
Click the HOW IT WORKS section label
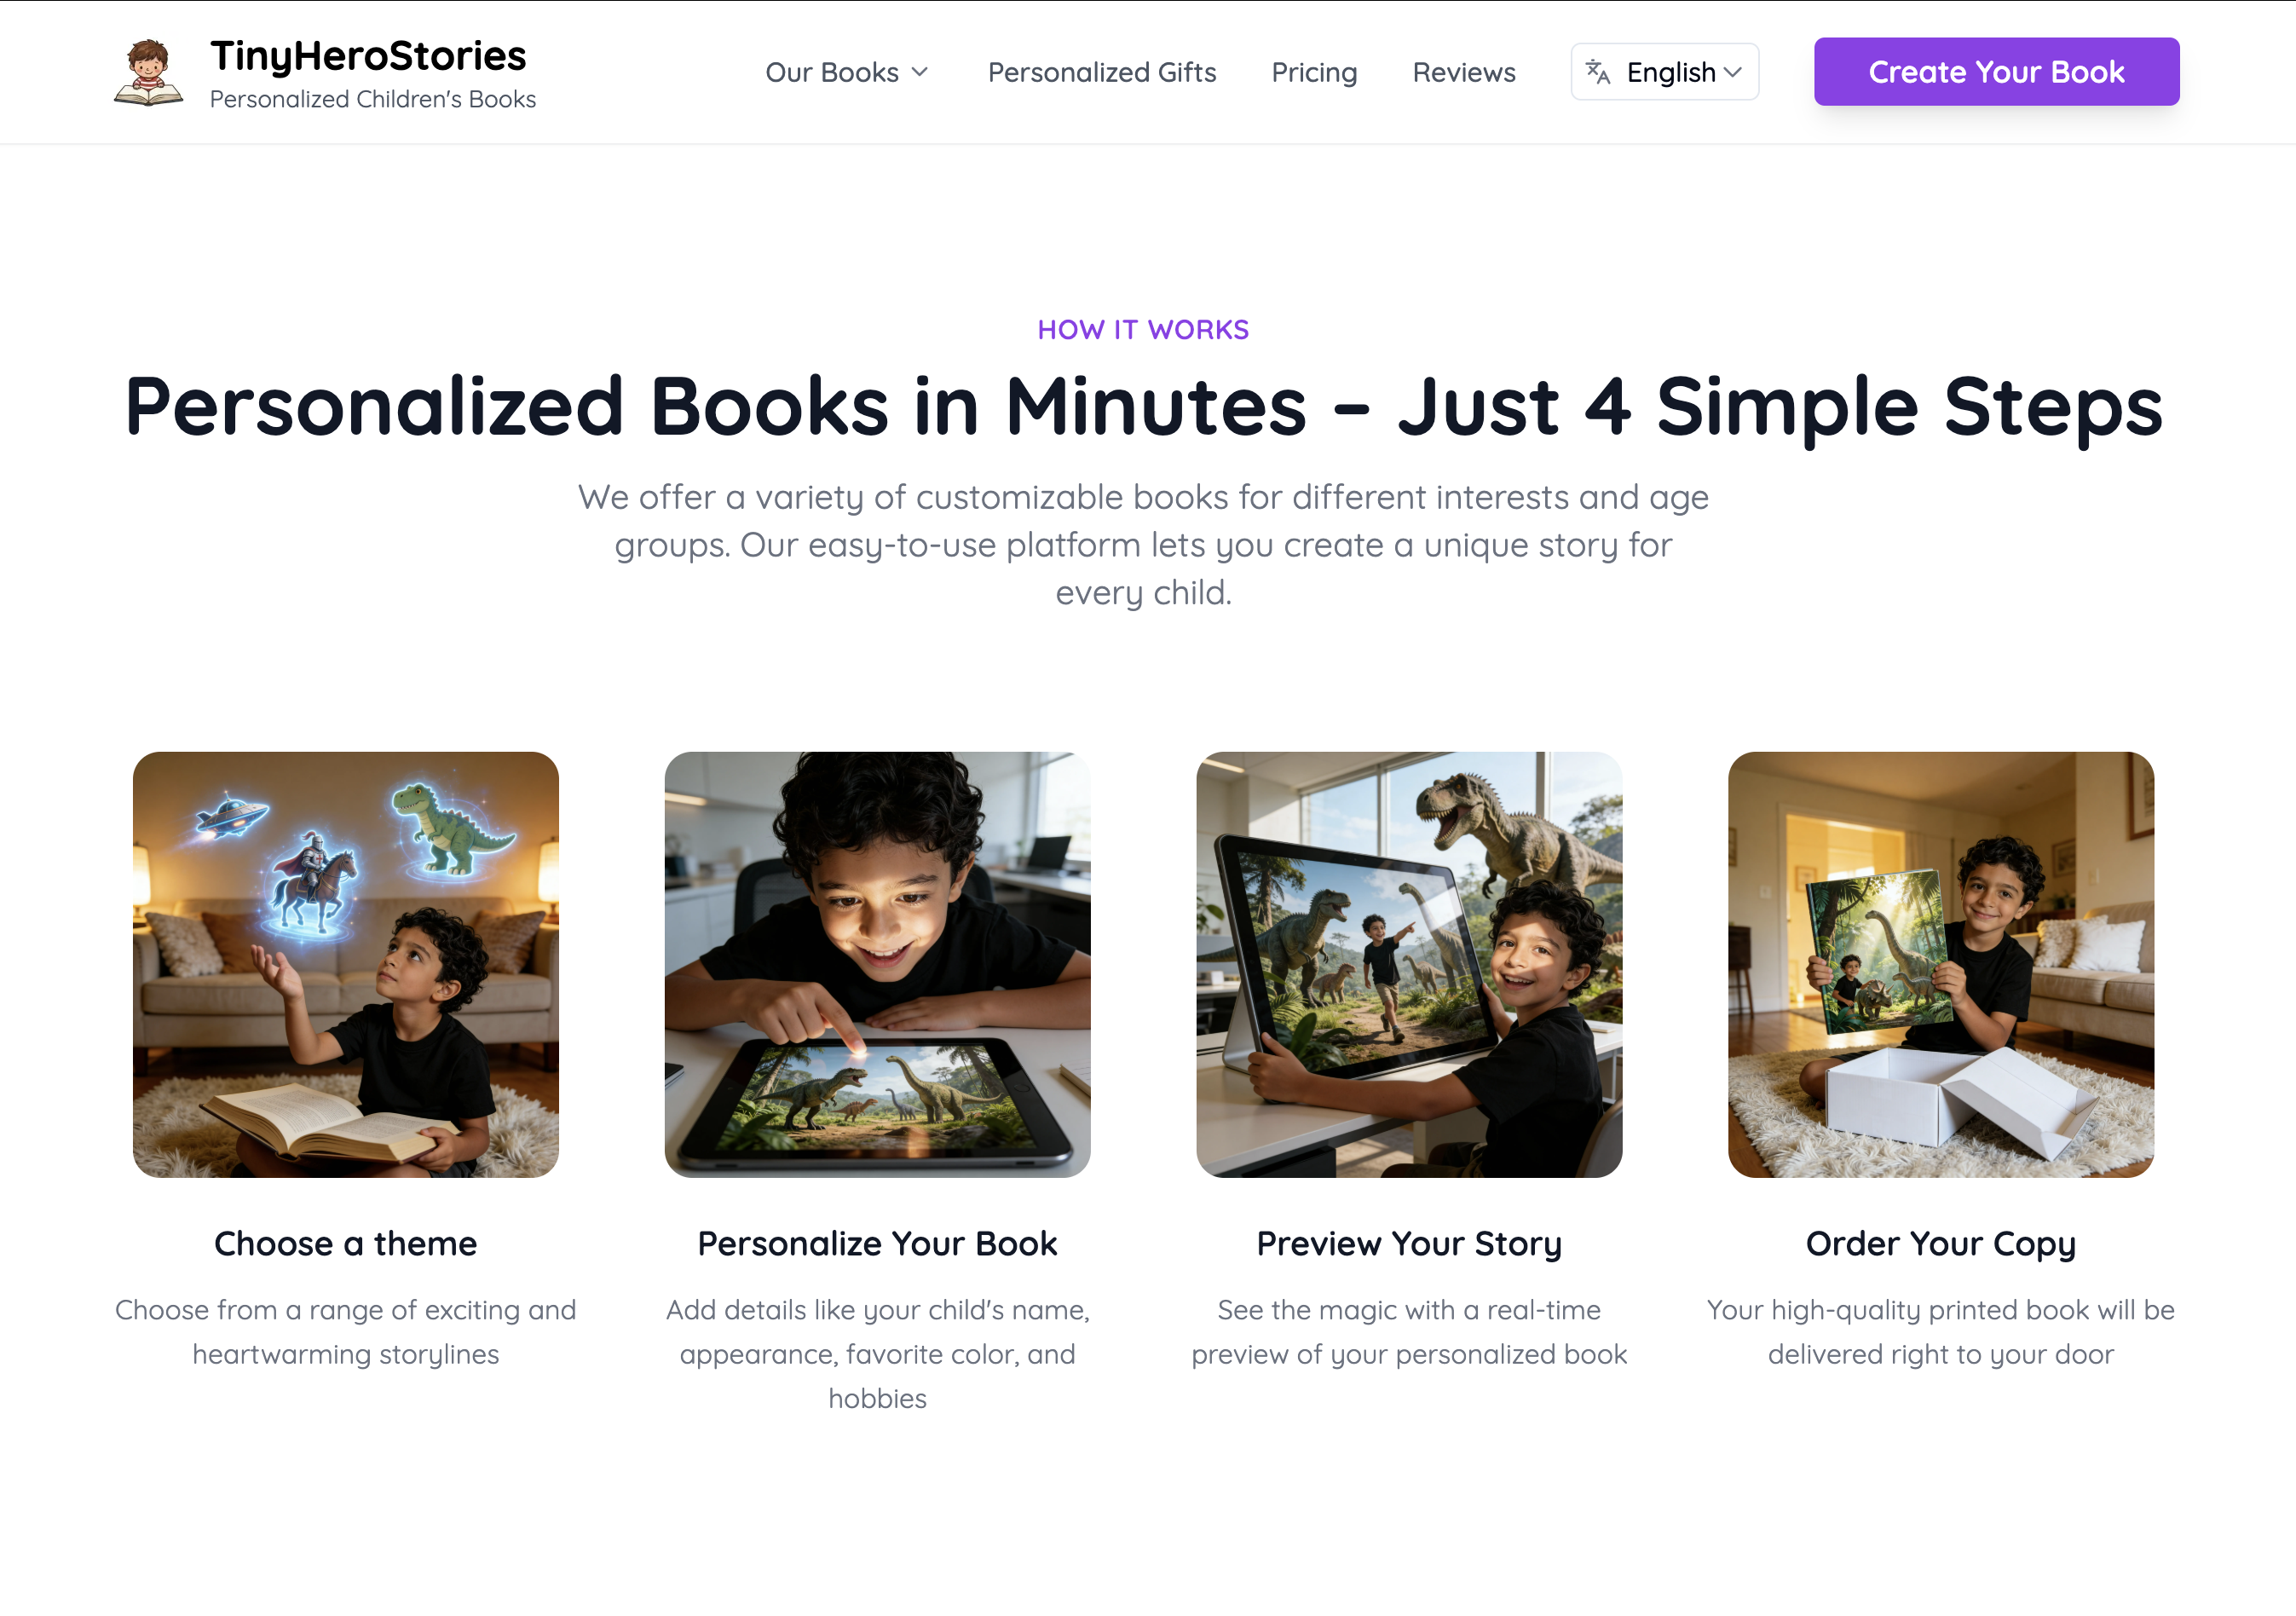[x=1143, y=330]
